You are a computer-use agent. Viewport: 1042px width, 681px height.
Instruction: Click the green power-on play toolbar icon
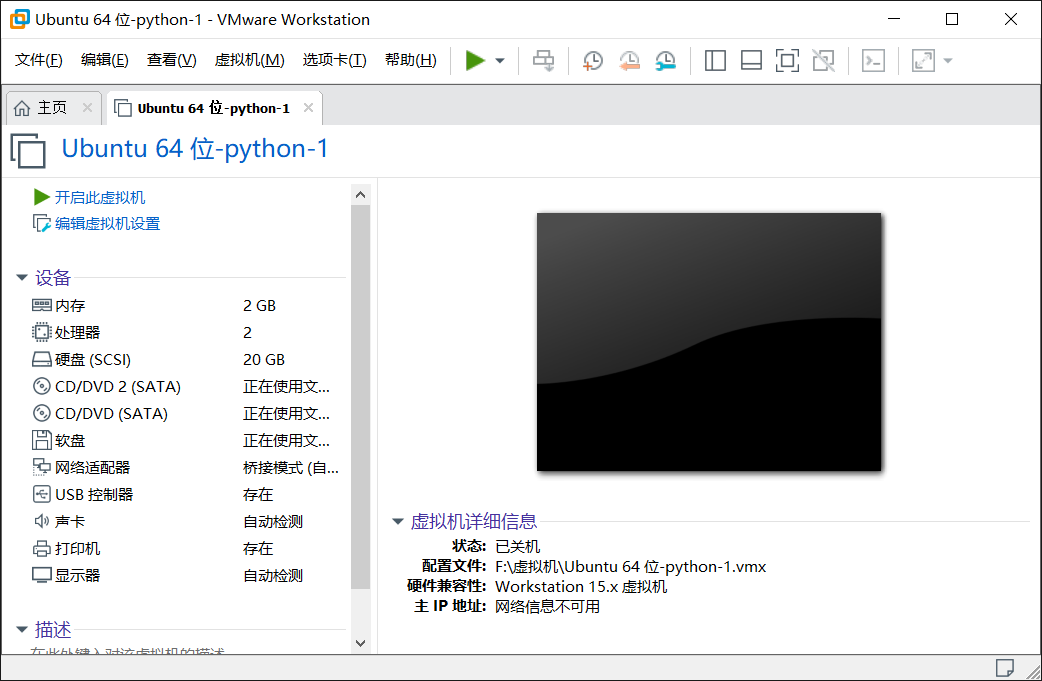[x=475, y=60]
